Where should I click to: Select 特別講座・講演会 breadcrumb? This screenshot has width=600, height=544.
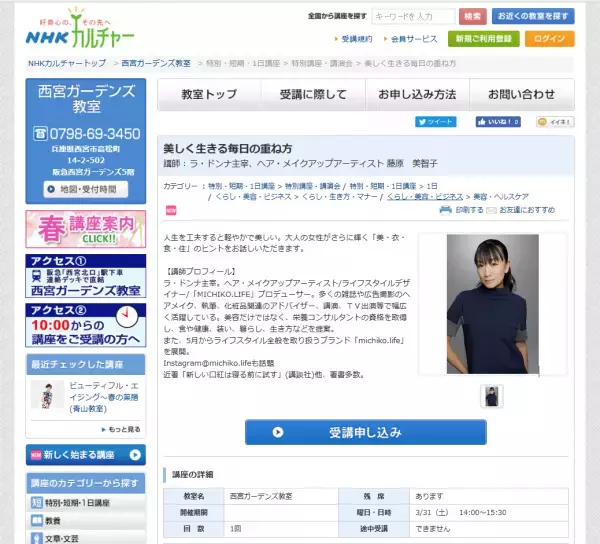pyautogui.click(x=322, y=64)
